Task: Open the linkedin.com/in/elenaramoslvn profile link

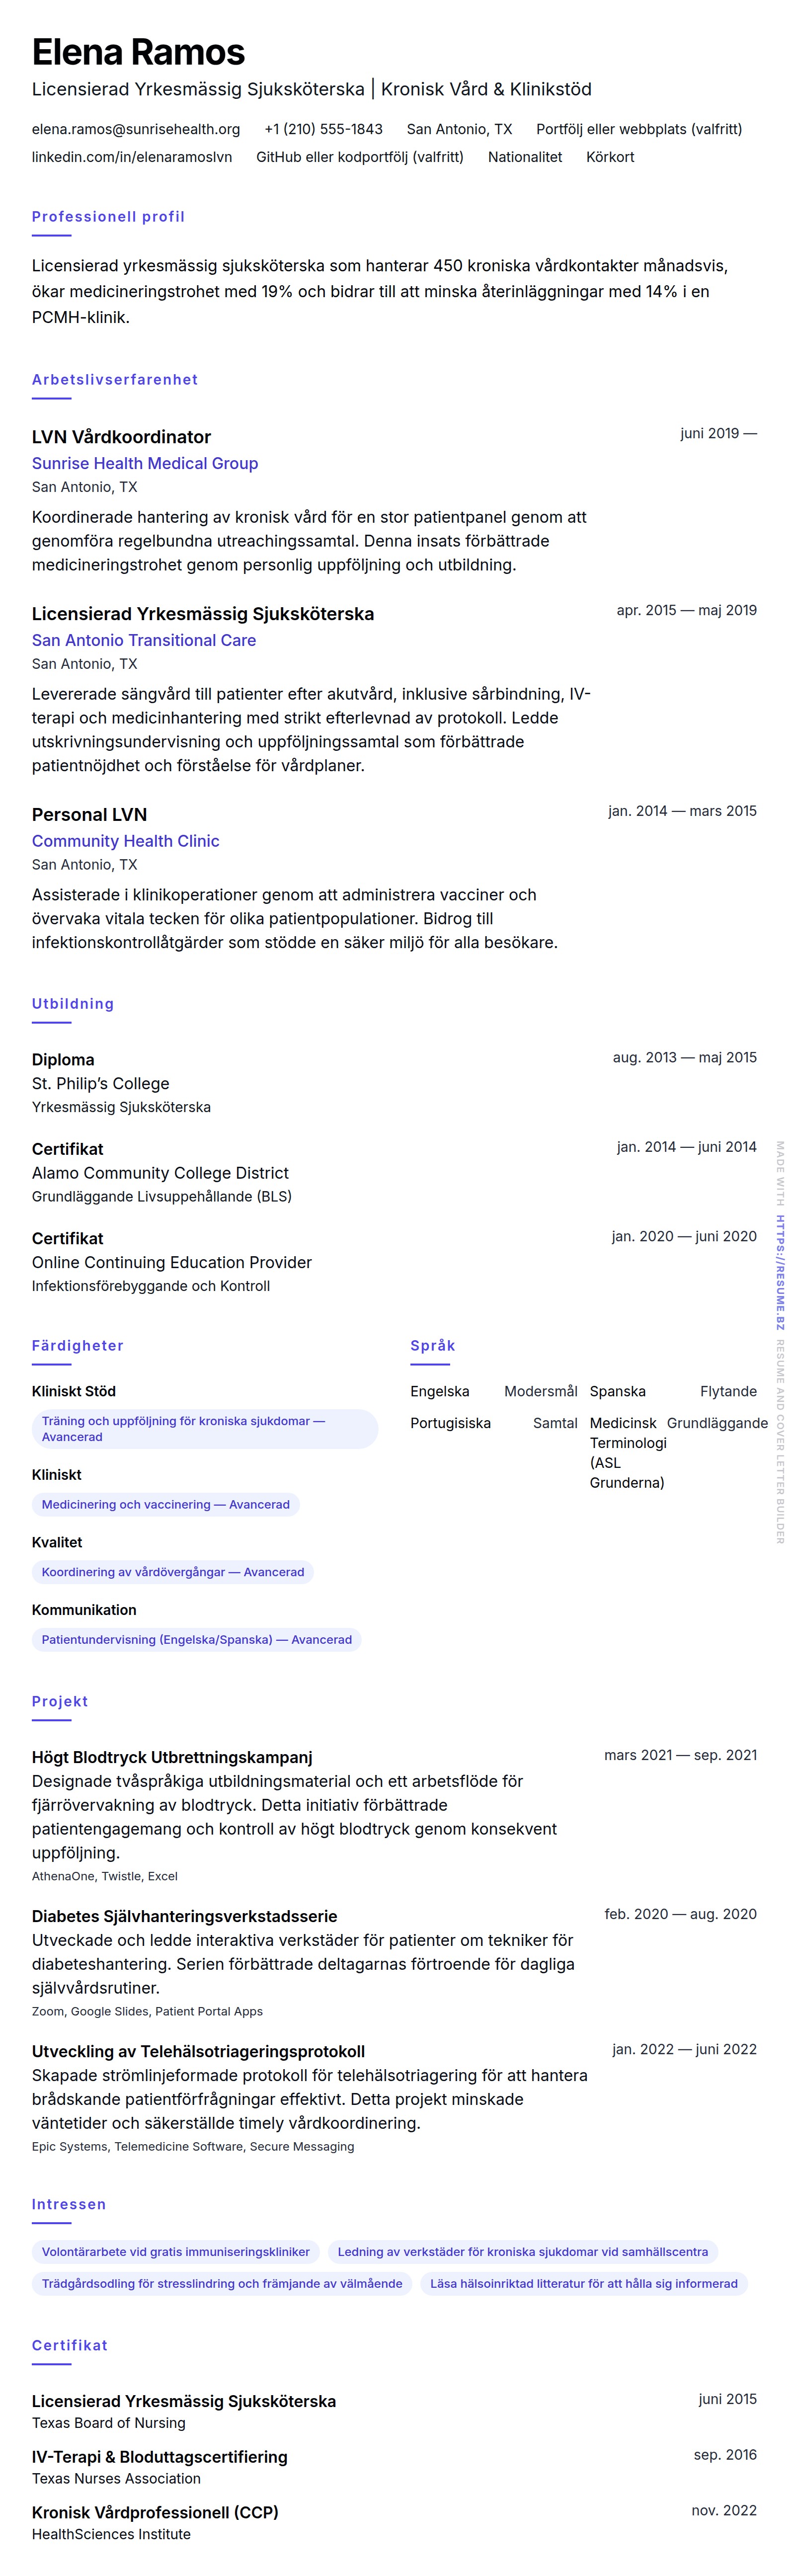Action: pos(132,157)
